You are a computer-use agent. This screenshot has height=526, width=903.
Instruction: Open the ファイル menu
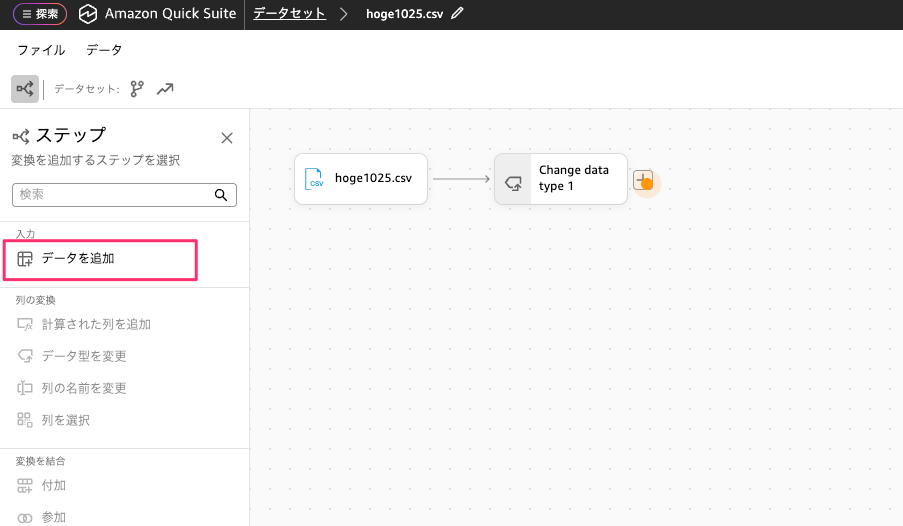[41, 50]
